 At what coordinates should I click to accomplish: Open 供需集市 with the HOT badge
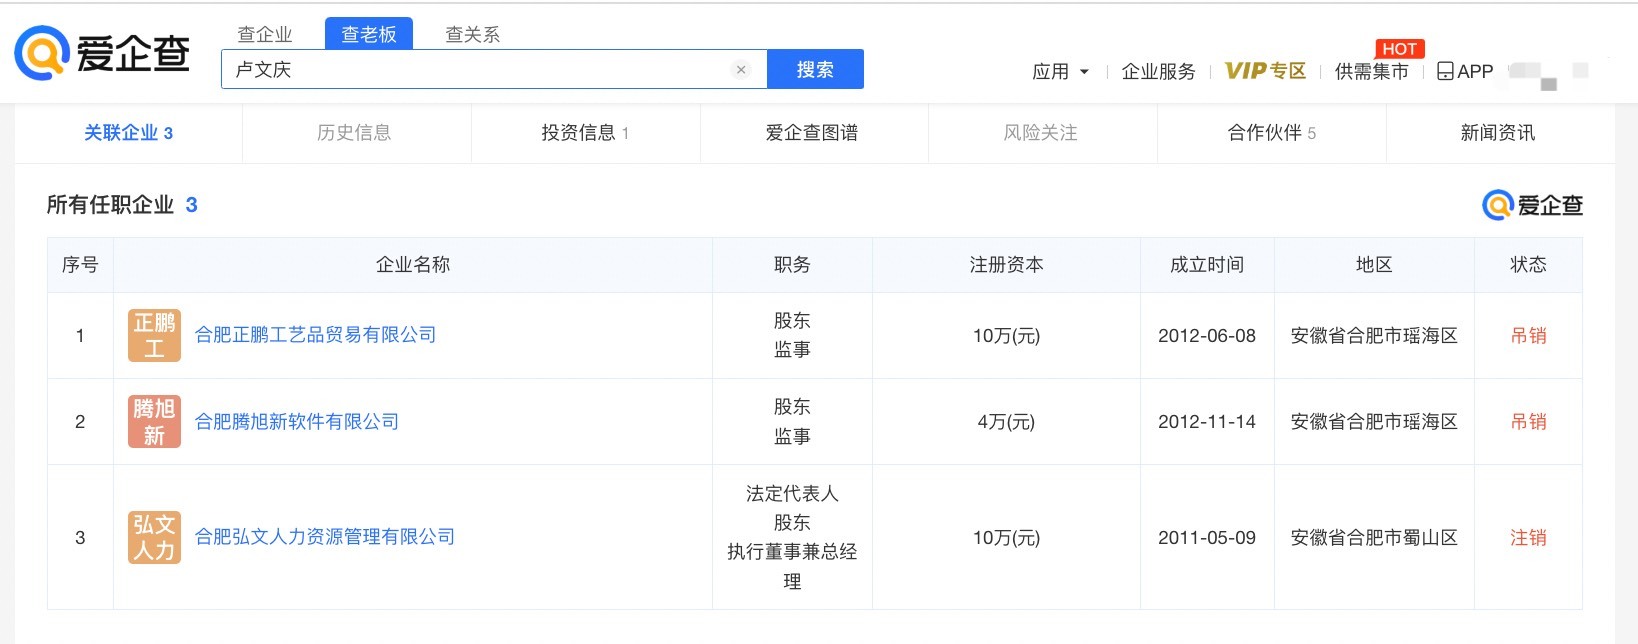1371,71
